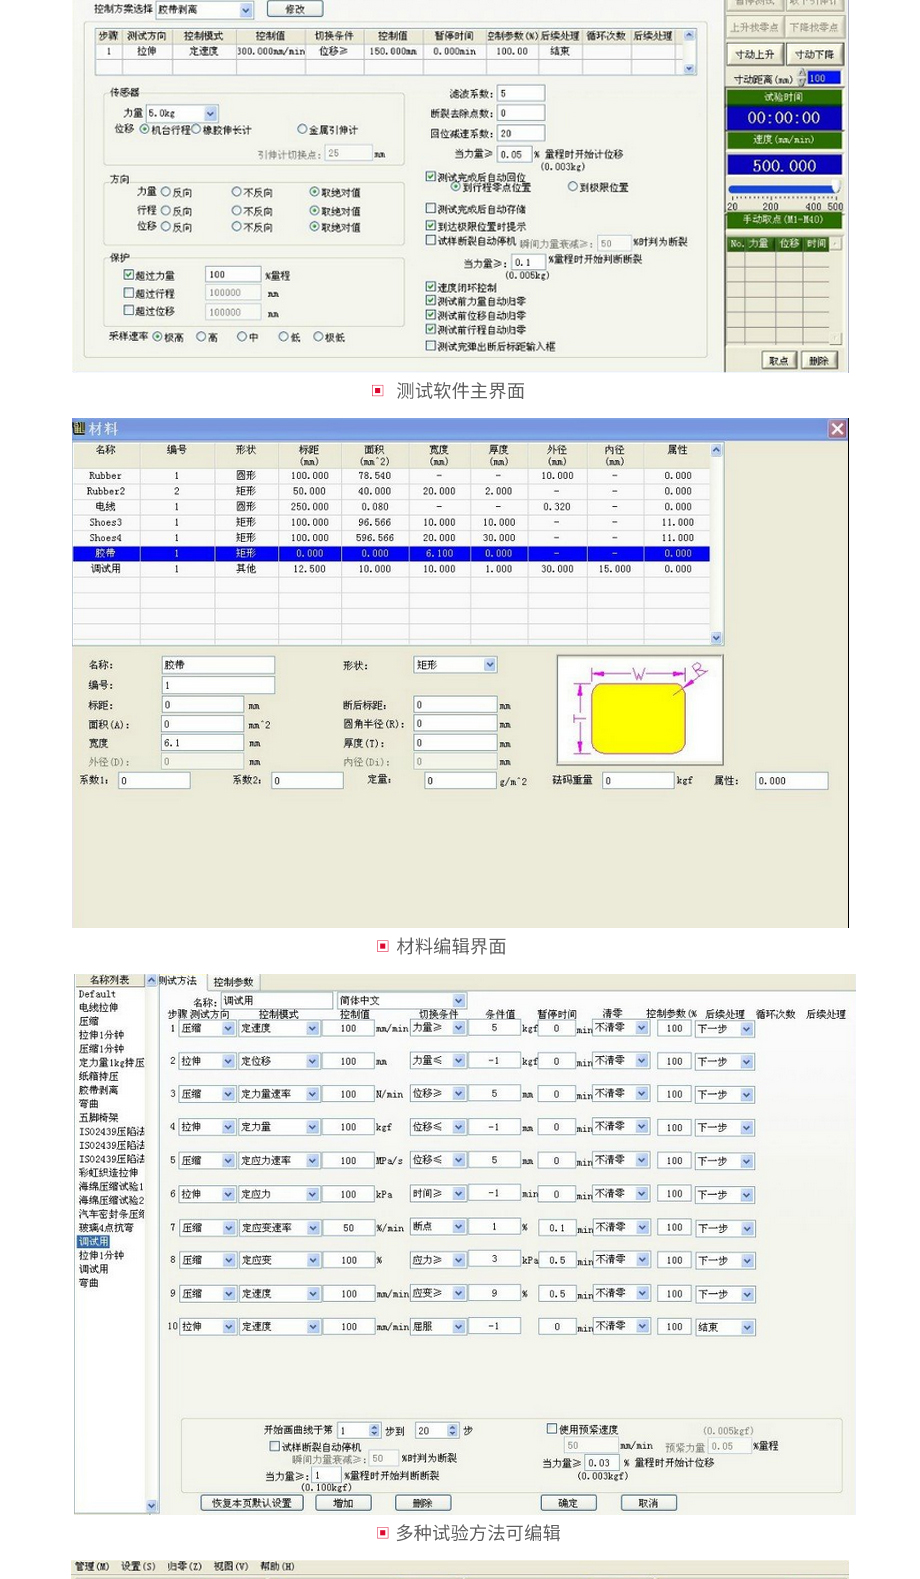Click spinner beside 开始画曲线于第 field
This screenshot has width=920, height=1579.
tap(375, 1431)
